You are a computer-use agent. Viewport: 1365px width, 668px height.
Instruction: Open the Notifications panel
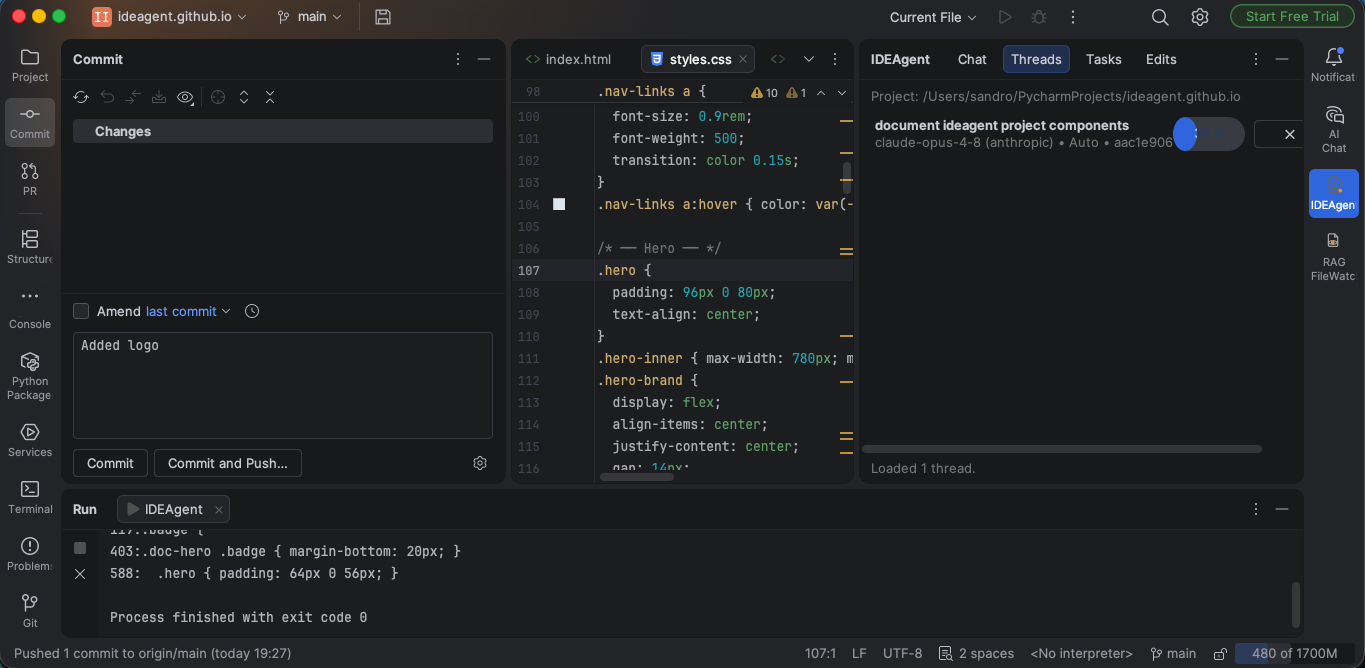tap(1334, 66)
